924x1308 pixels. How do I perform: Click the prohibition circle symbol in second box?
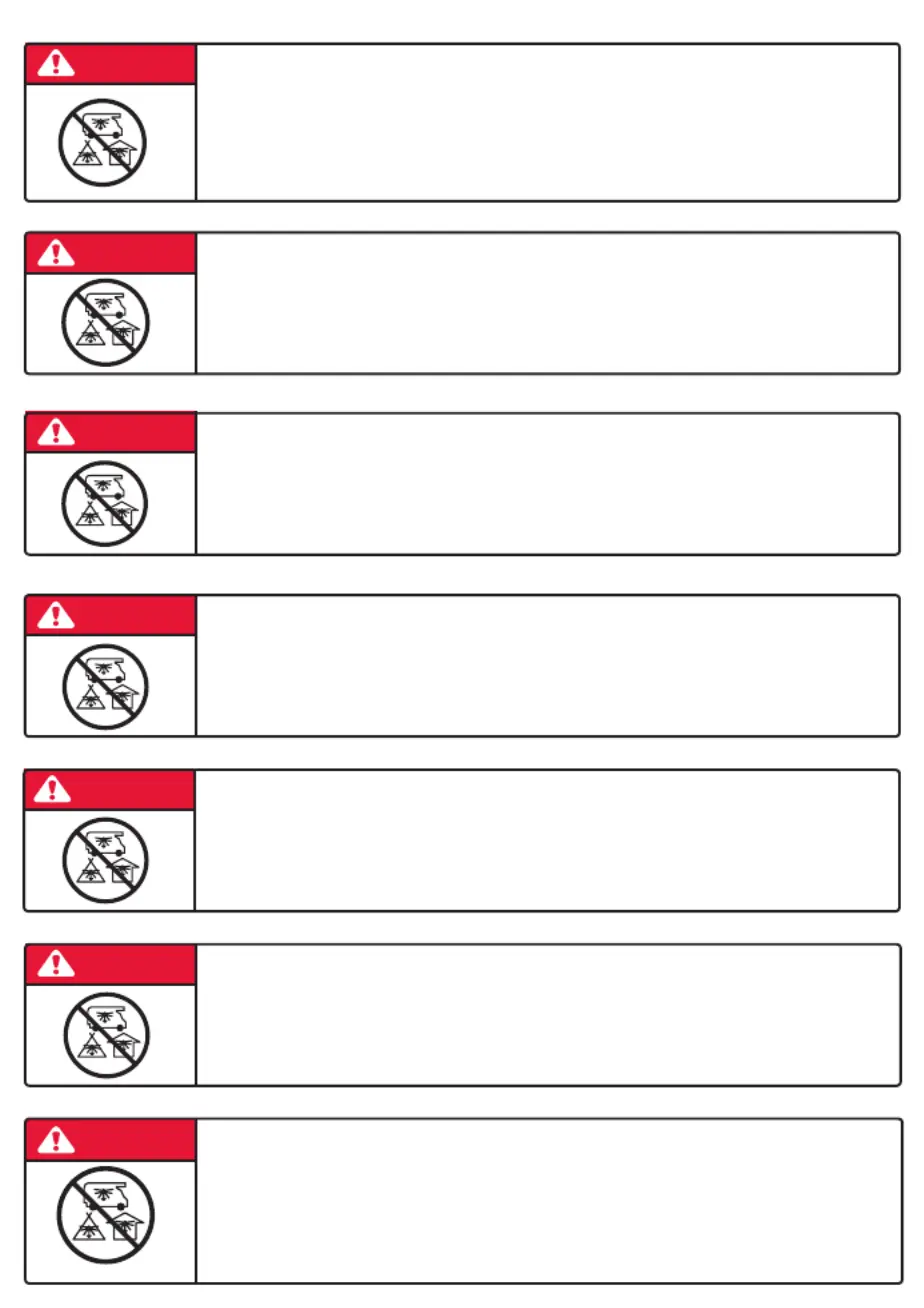coord(105,322)
